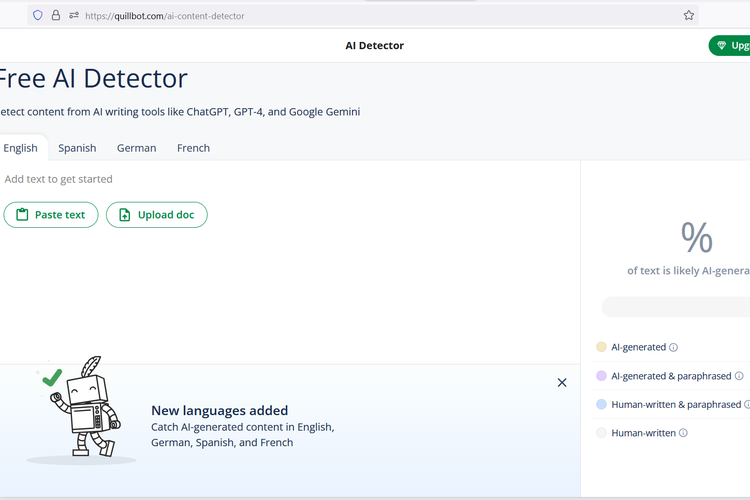Click info icon next to AI-generated

(673, 348)
